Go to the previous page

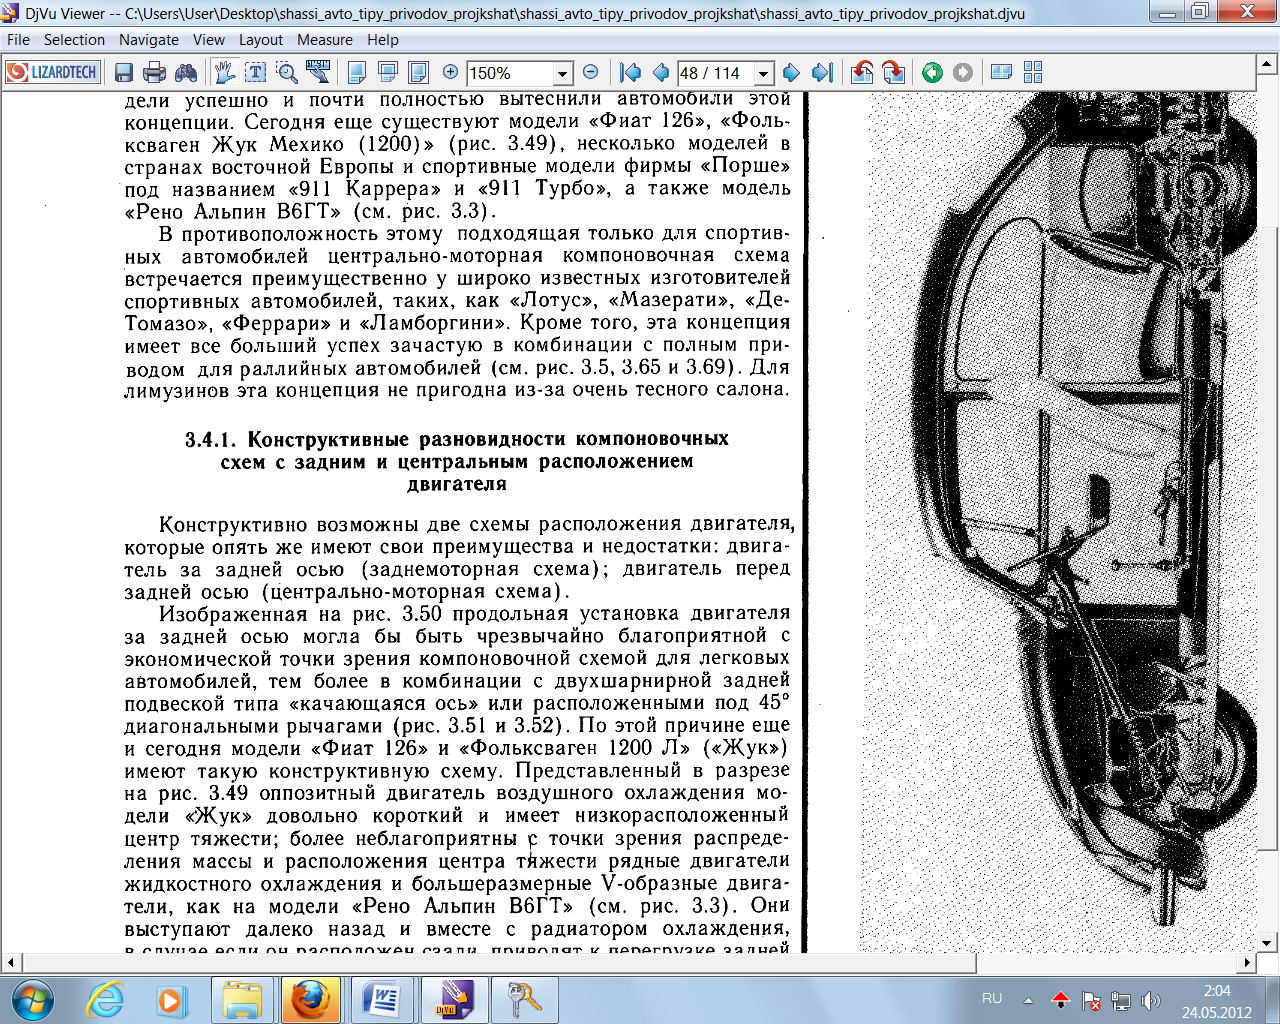pyautogui.click(x=660, y=72)
